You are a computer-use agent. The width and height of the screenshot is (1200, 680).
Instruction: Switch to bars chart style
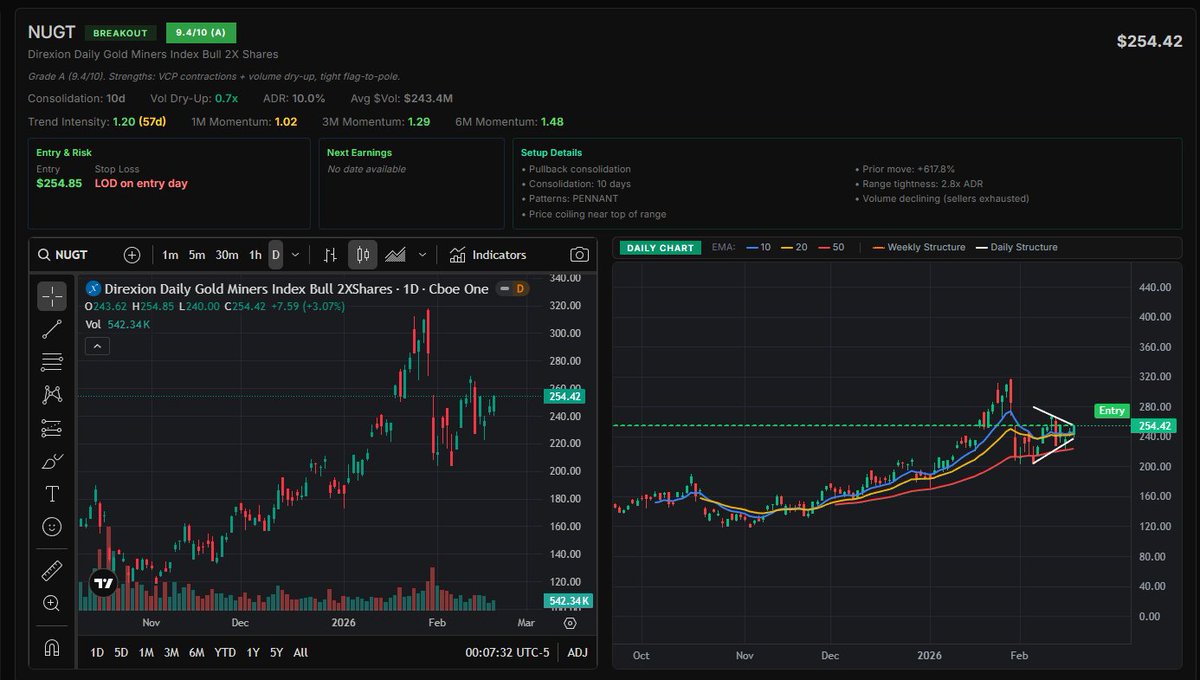330,255
